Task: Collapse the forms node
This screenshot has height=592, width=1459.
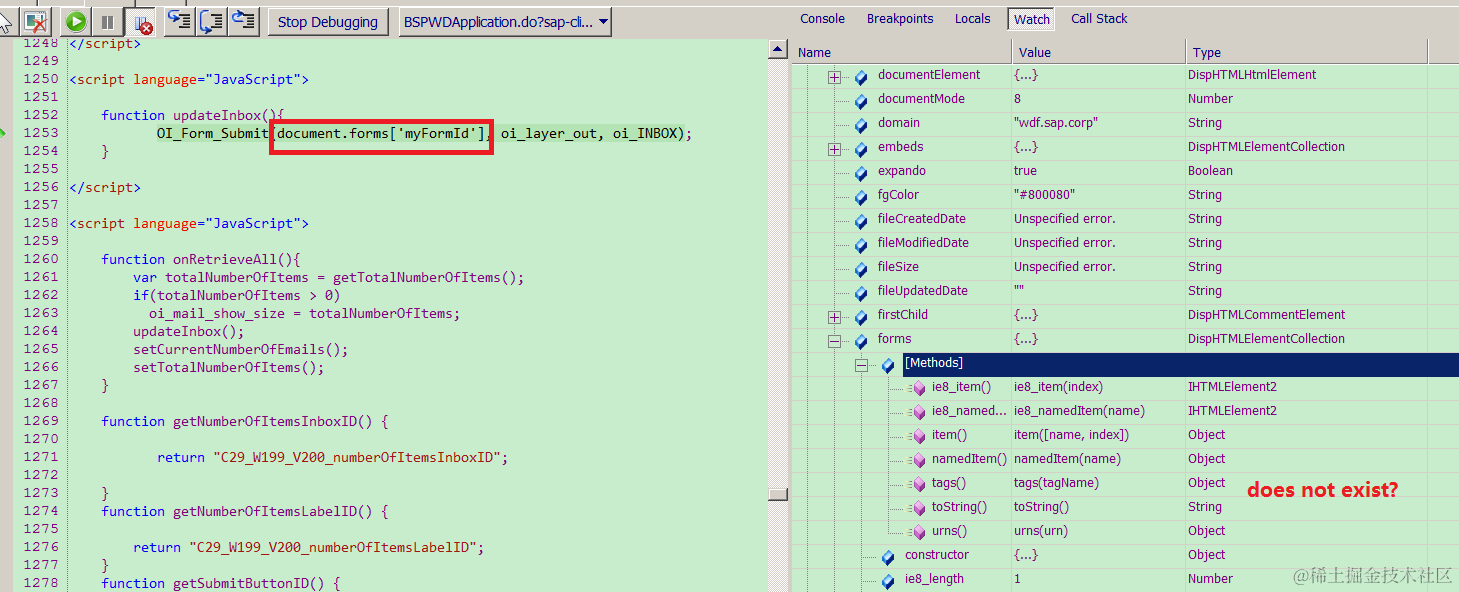Action: coord(835,341)
